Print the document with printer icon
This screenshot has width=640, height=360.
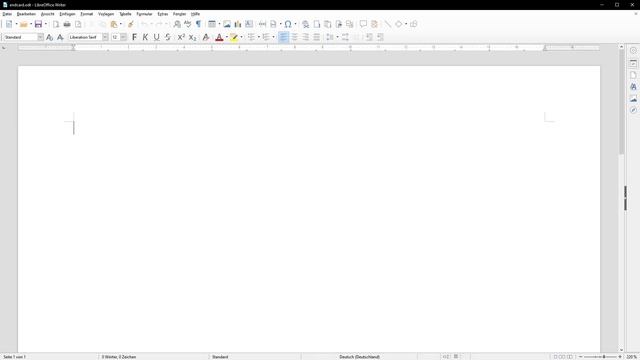pyautogui.click(x=67, y=24)
